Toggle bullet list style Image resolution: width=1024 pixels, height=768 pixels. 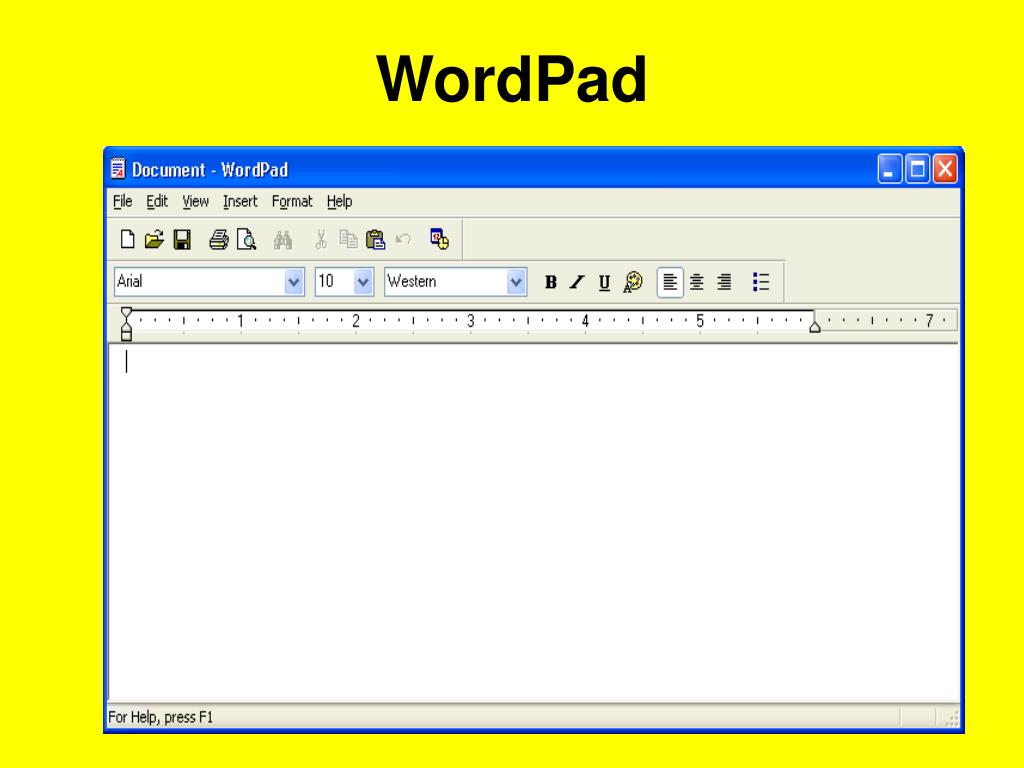point(761,282)
